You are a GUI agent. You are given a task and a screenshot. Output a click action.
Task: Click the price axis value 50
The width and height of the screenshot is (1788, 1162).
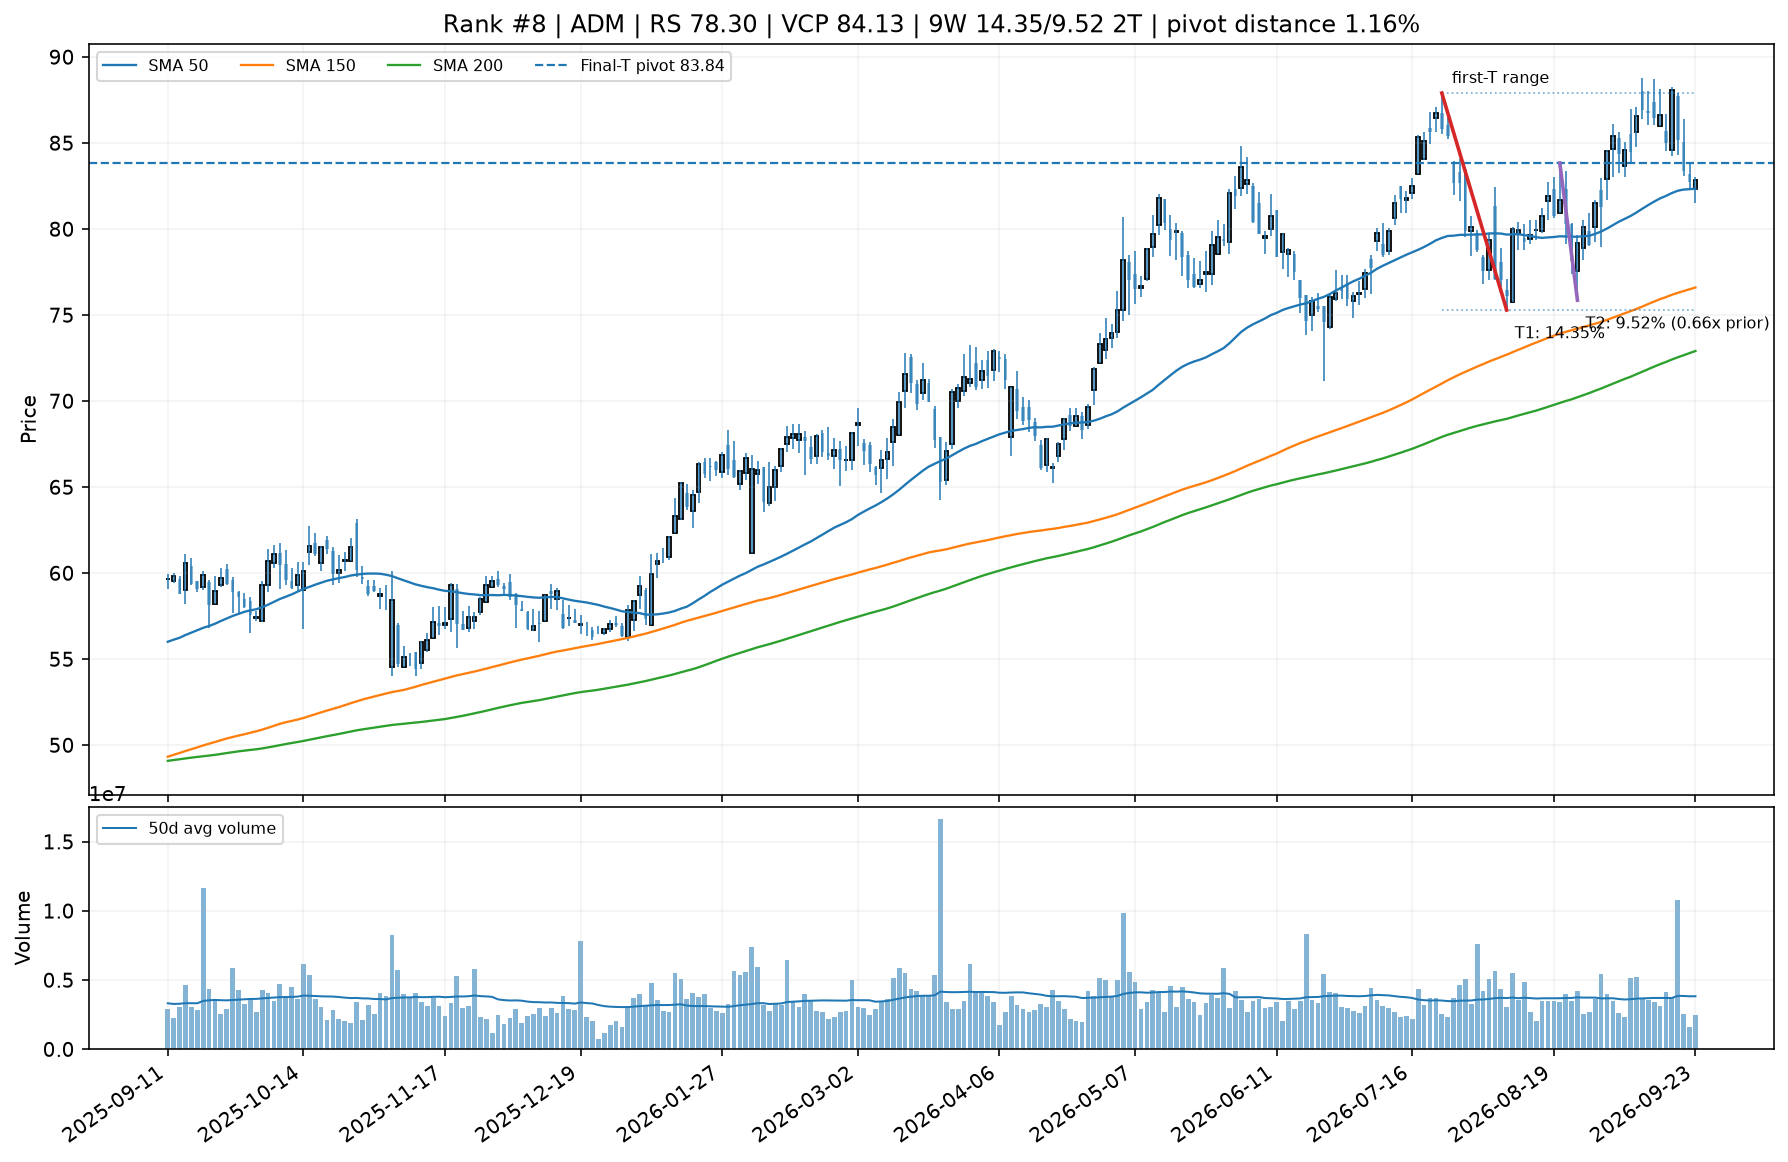tap(62, 746)
